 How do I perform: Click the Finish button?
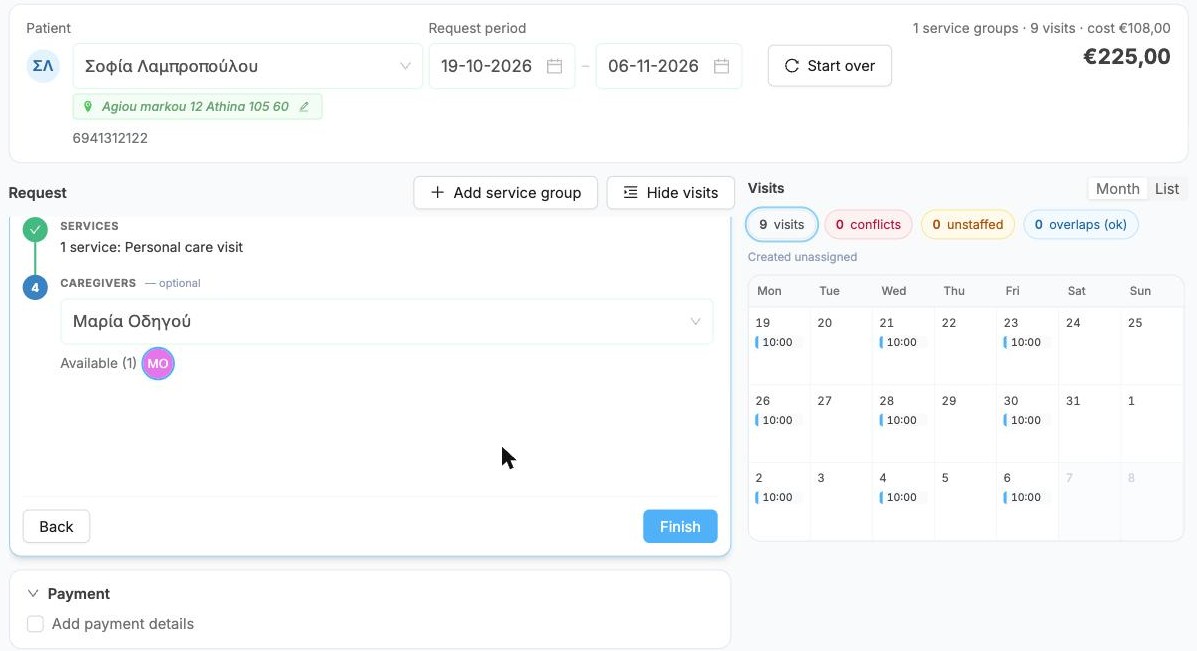pyautogui.click(x=680, y=527)
